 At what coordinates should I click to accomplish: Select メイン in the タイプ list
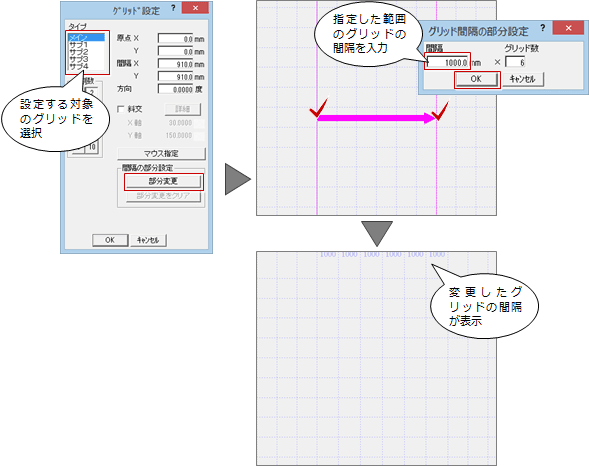click(x=86, y=38)
